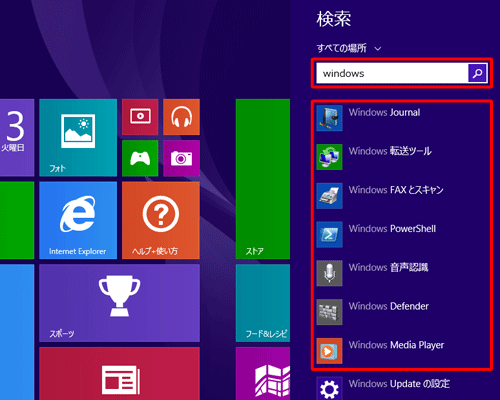Open the camera tile

(181, 158)
